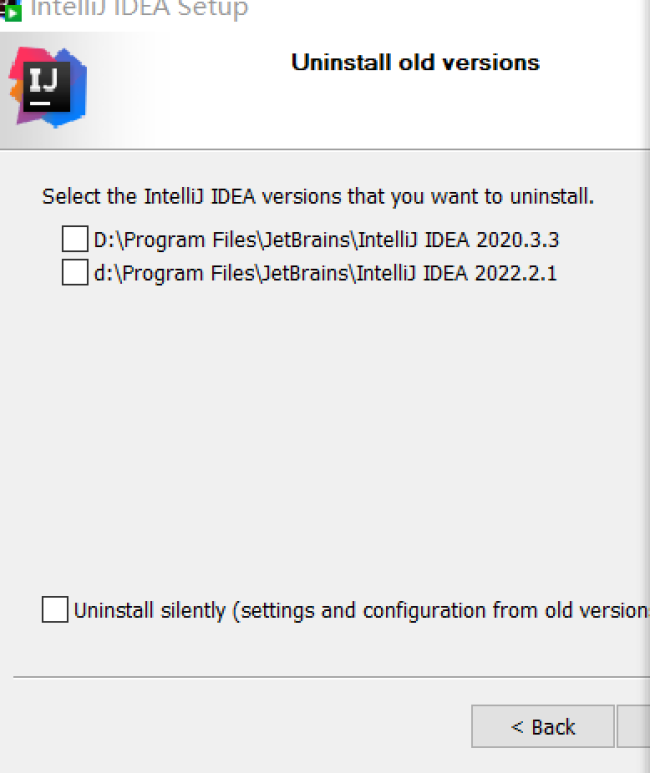
Task: Tick the IntelliJ IDEA 2022.2.1 checkbox
Action: coord(75,272)
